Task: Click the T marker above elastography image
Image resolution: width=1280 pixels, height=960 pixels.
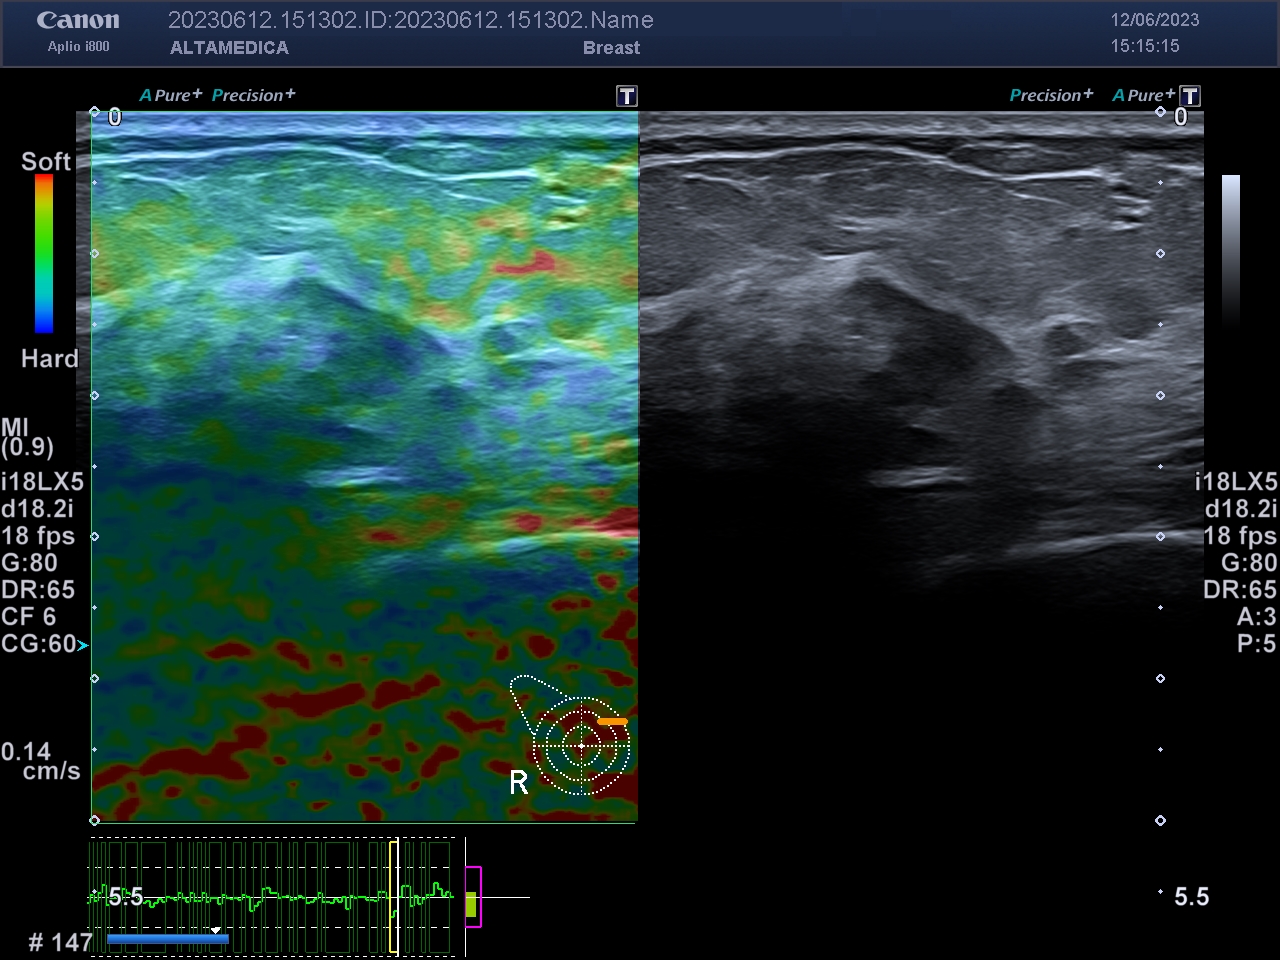Action: click(x=627, y=96)
